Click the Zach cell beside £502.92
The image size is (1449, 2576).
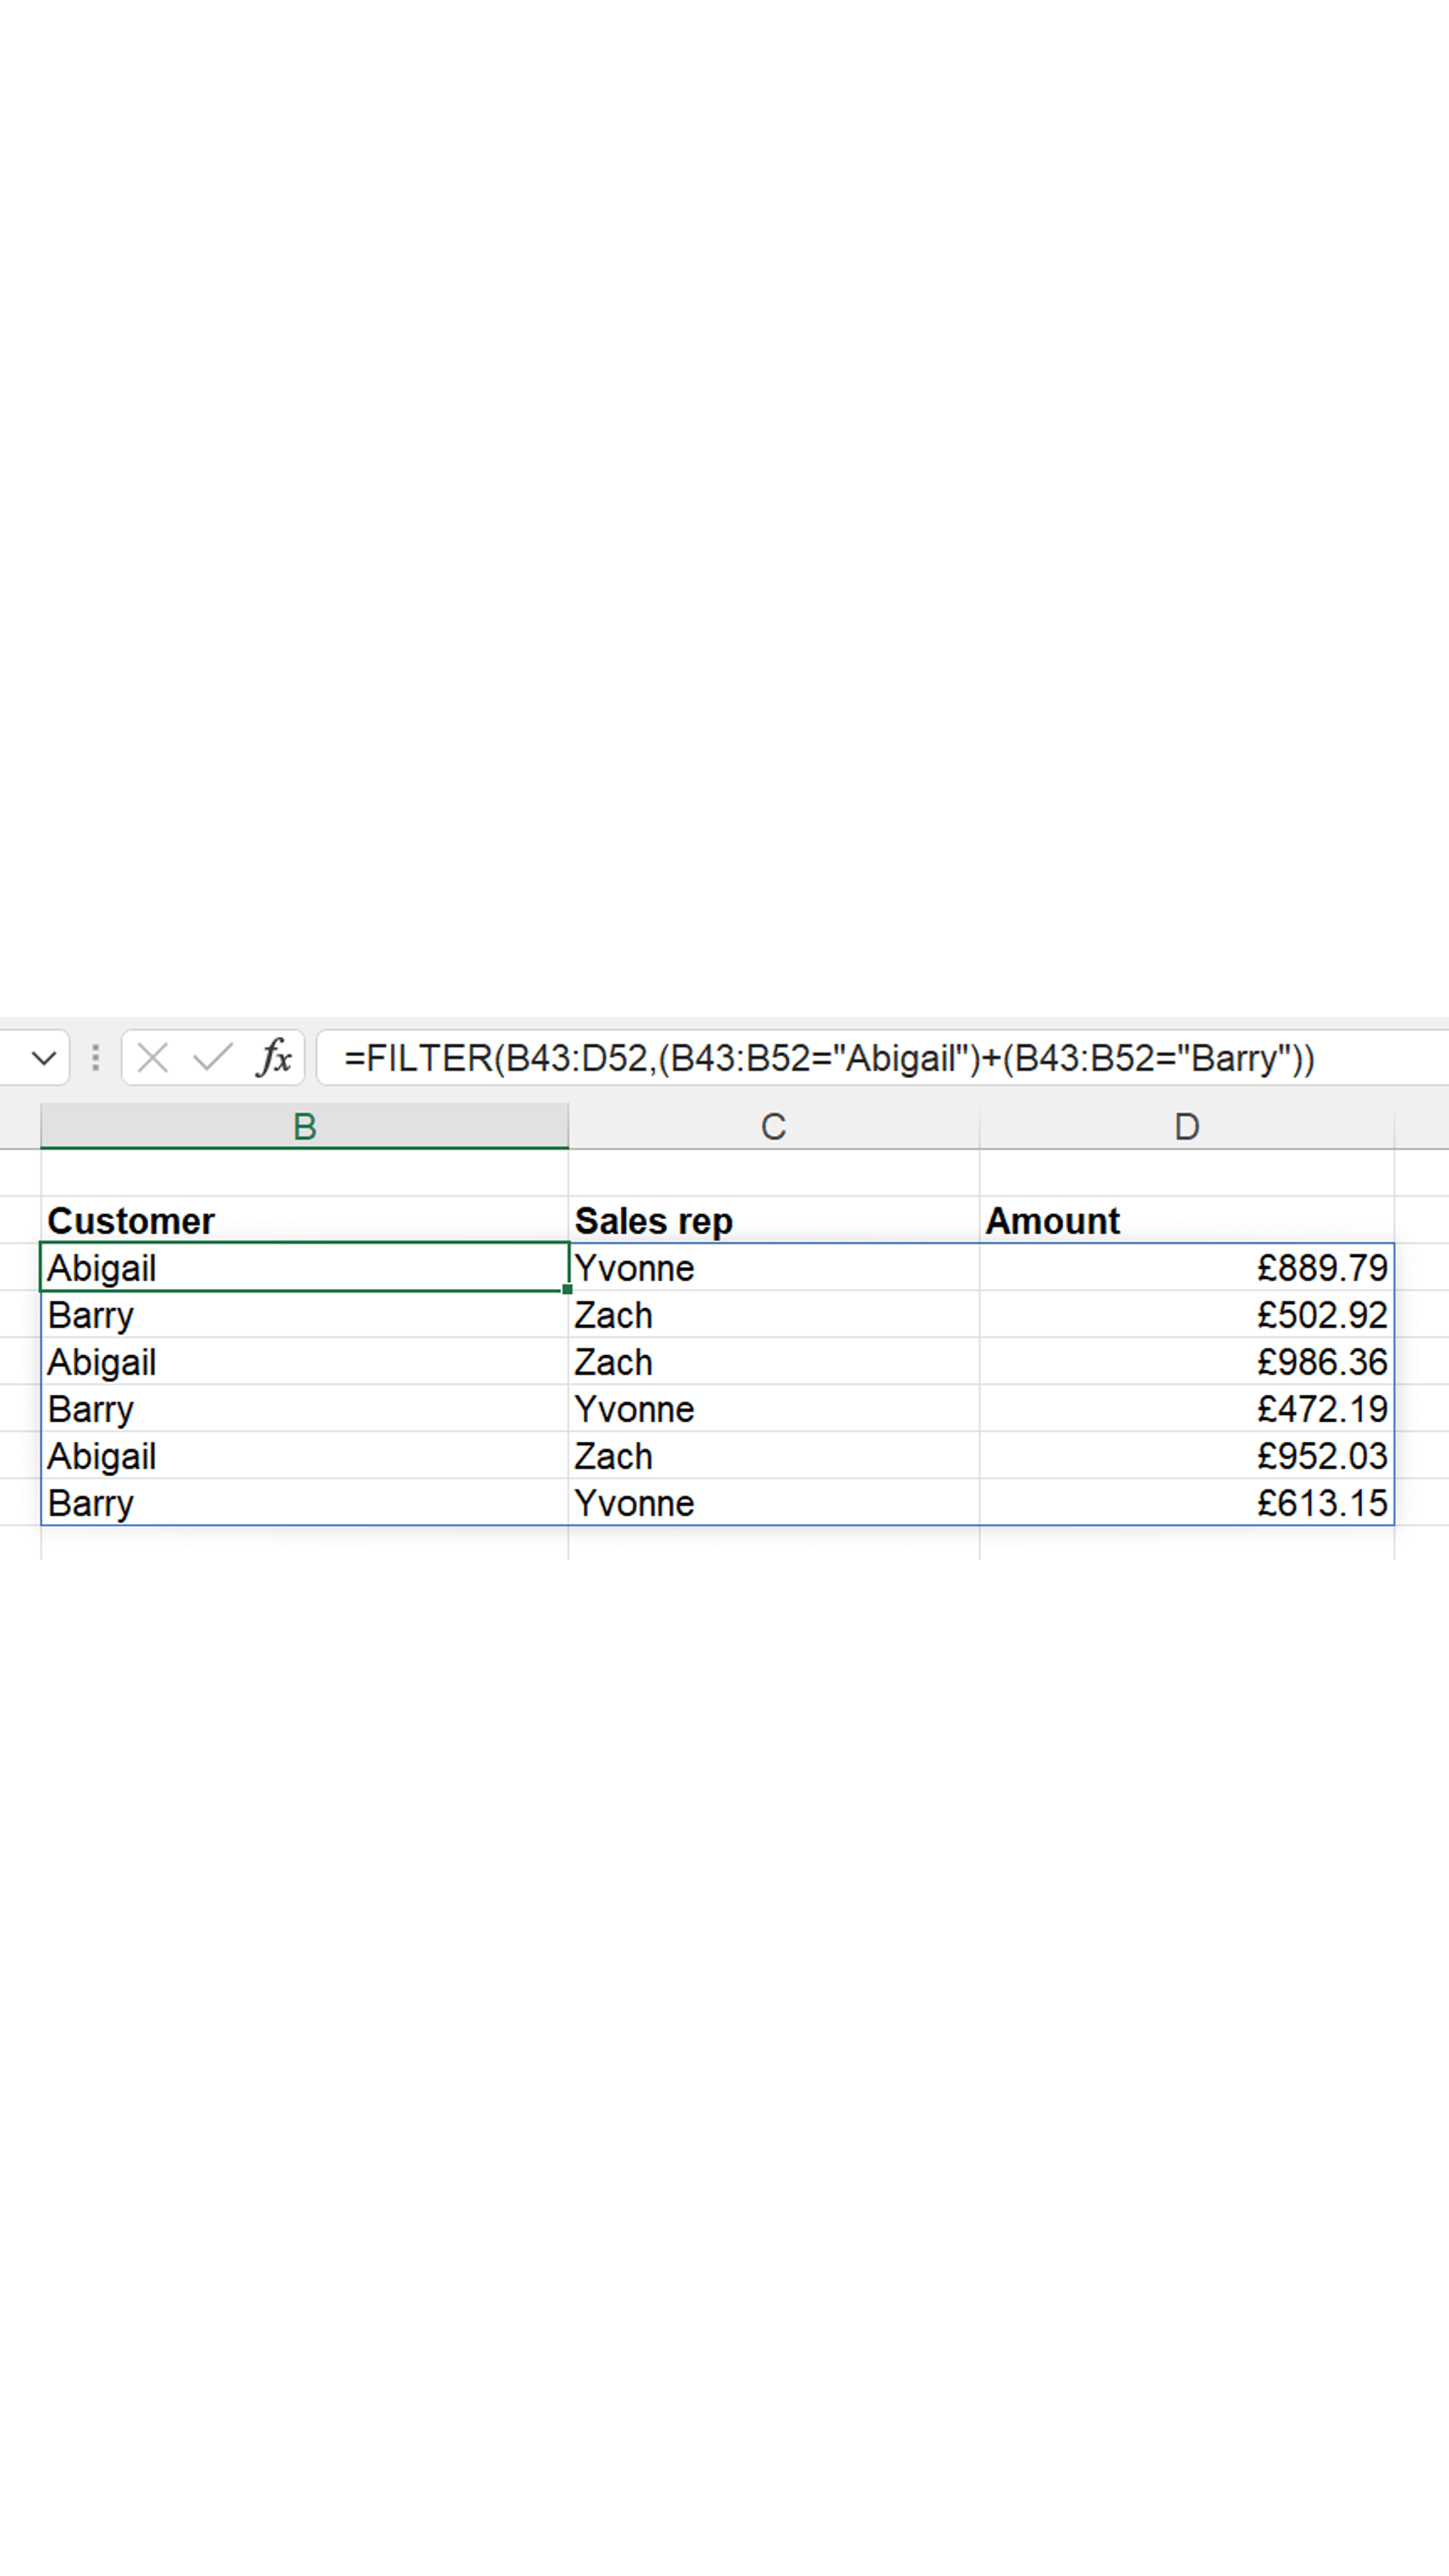click(x=773, y=1315)
